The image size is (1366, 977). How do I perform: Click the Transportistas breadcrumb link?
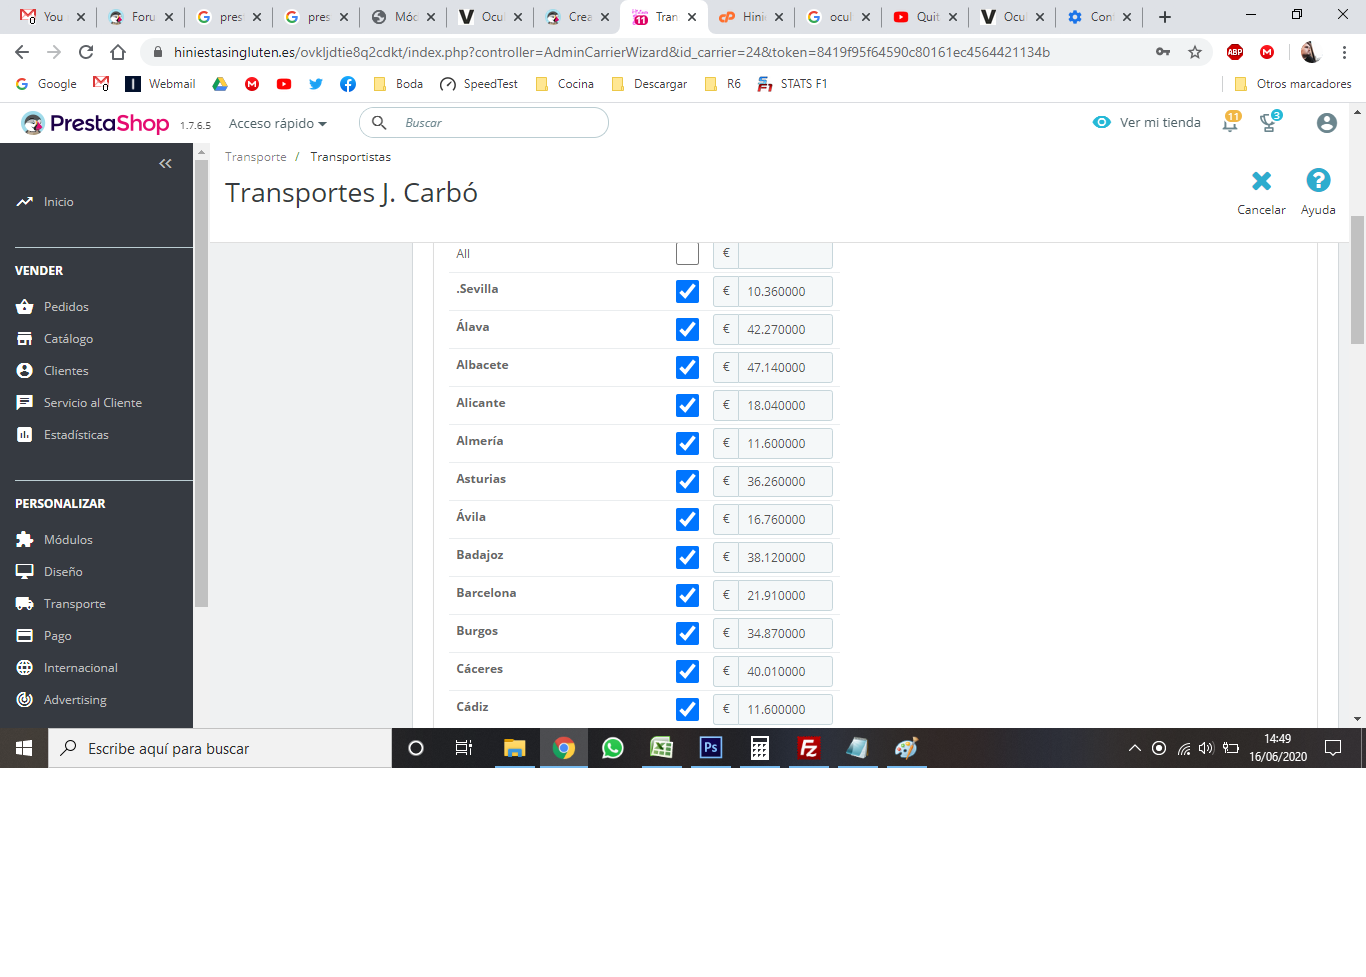pyautogui.click(x=351, y=157)
